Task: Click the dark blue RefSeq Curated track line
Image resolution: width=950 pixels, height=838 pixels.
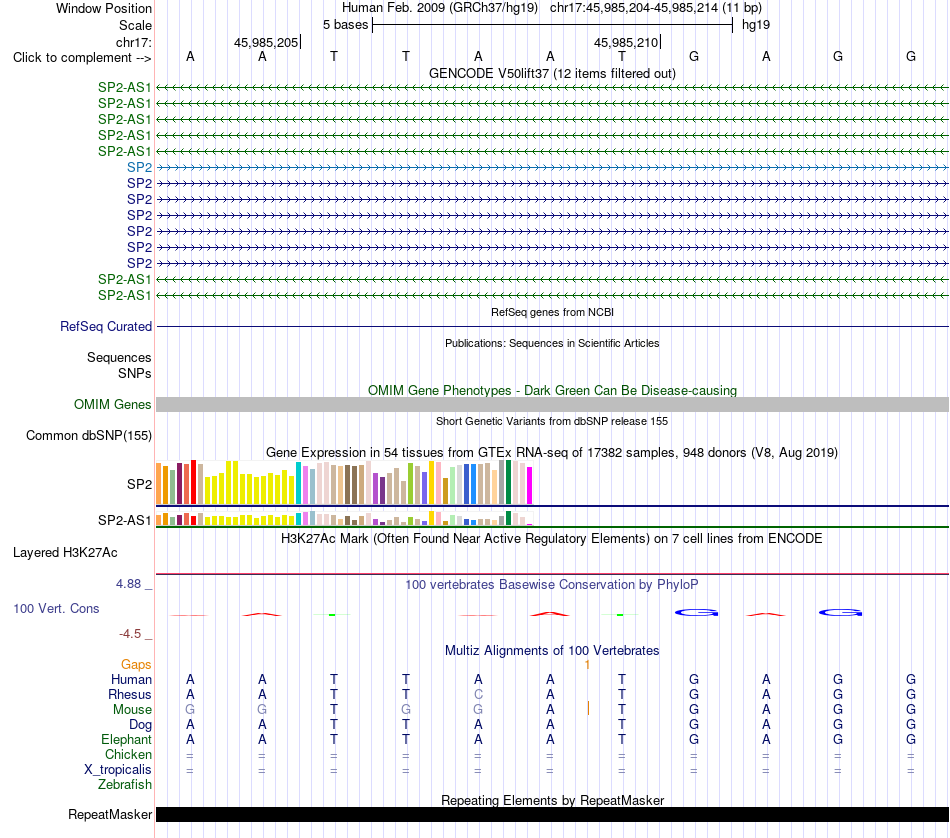Action: [x=552, y=327]
